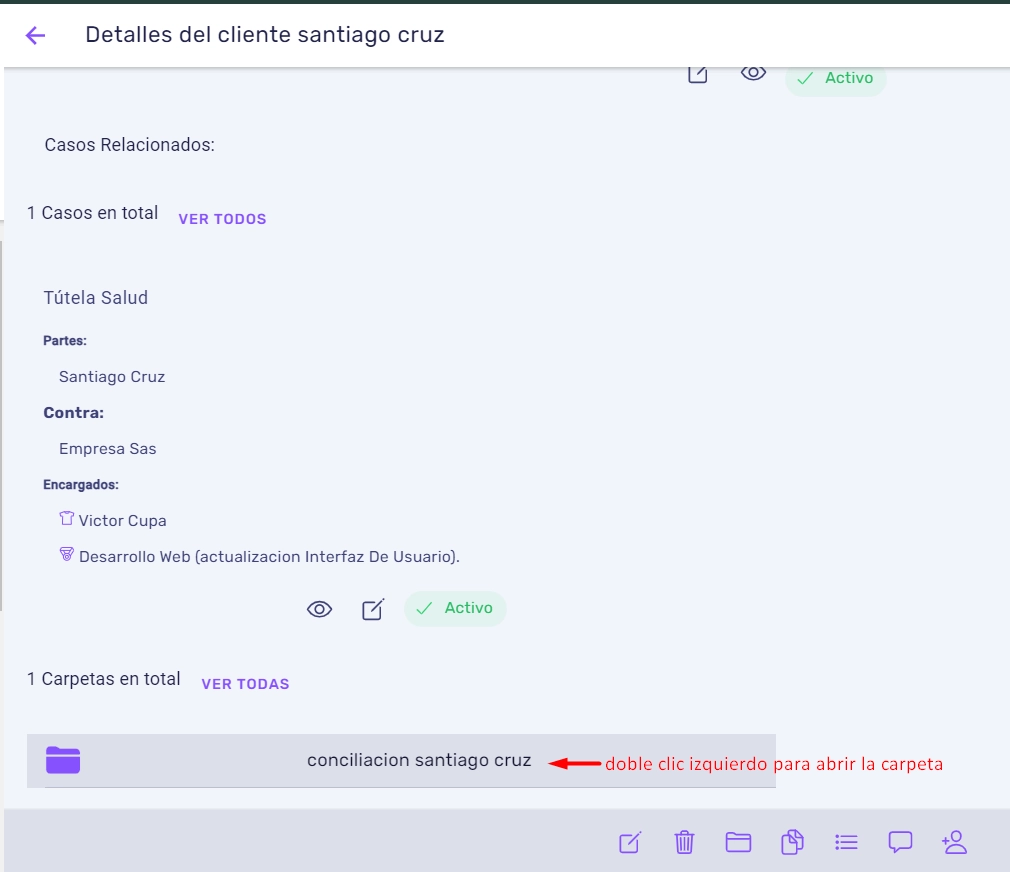1010x872 pixels.
Task: Click the Partes label
Action: pyautogui.click(x=65, y=341)
